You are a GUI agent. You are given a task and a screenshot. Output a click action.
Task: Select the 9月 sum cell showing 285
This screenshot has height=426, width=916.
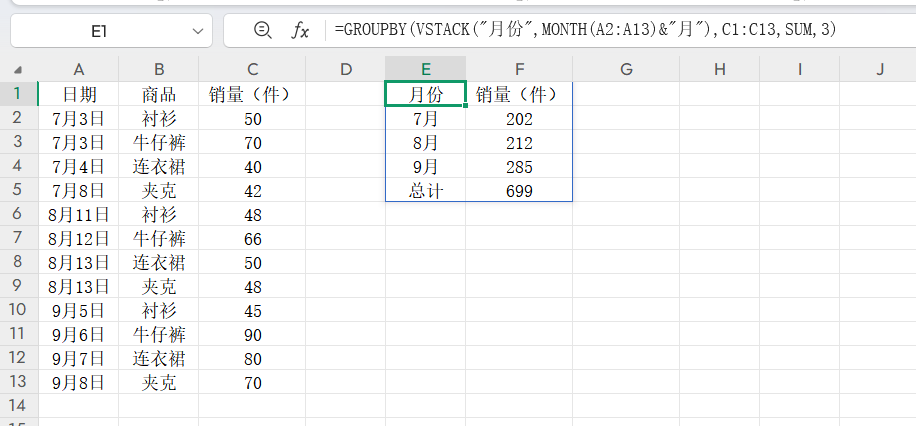click(518, 166)
